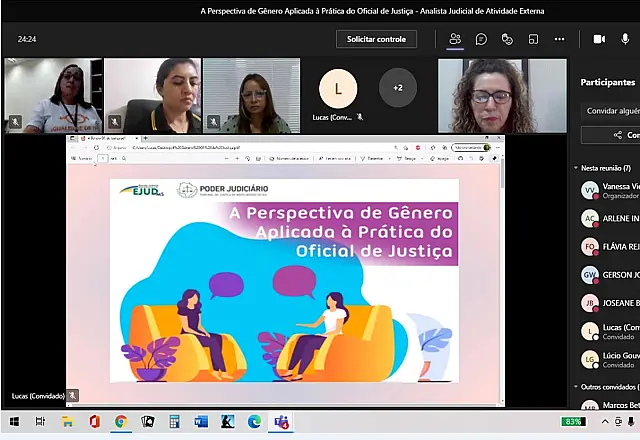Show the +2 additional participants
This screenshot has height=440, width=640.
[x=398, y=88]
